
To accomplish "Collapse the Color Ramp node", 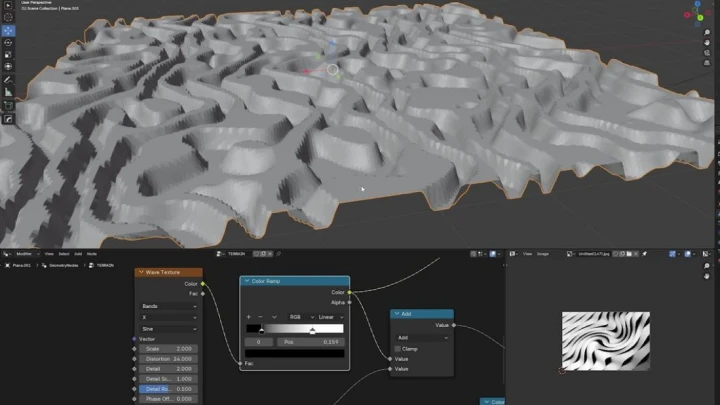I will (247, 281).
